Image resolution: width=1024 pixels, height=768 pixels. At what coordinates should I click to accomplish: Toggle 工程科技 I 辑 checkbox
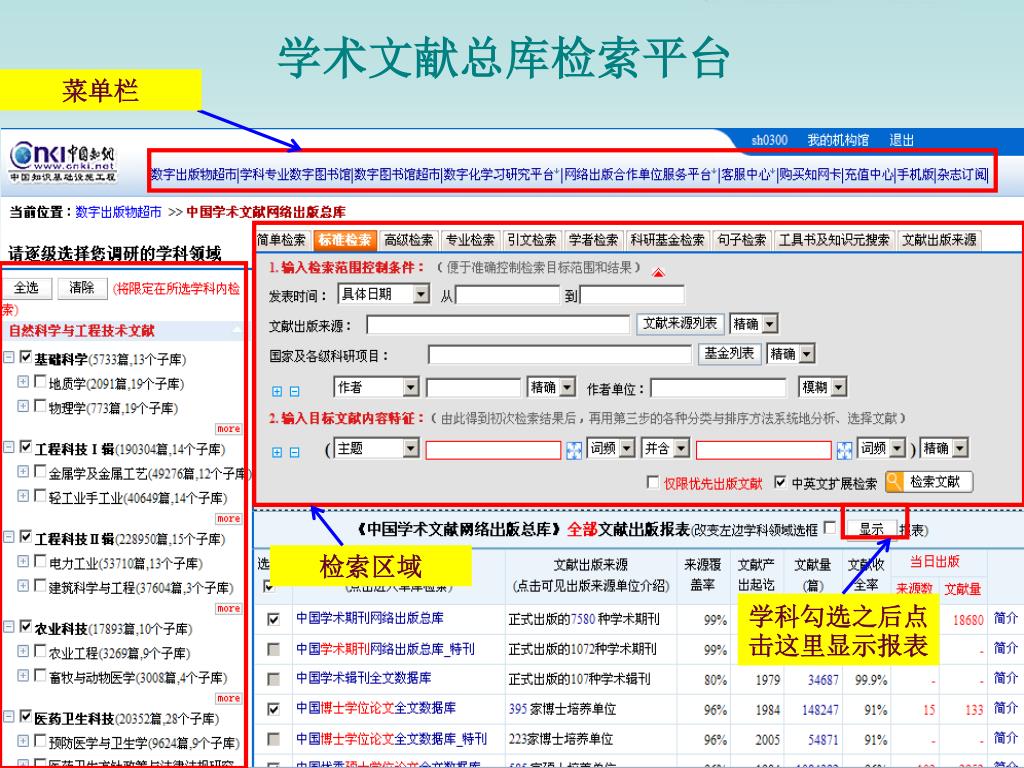tap(25, 447)
